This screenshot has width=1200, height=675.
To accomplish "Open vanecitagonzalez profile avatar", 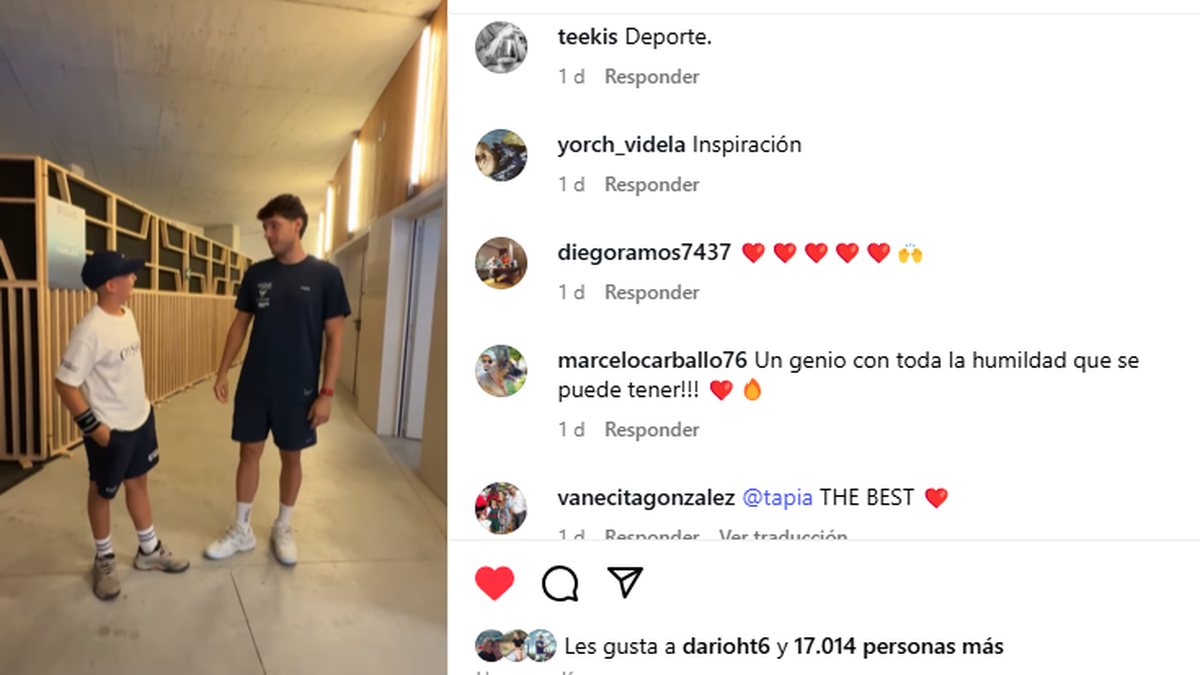I will [501, 507].
